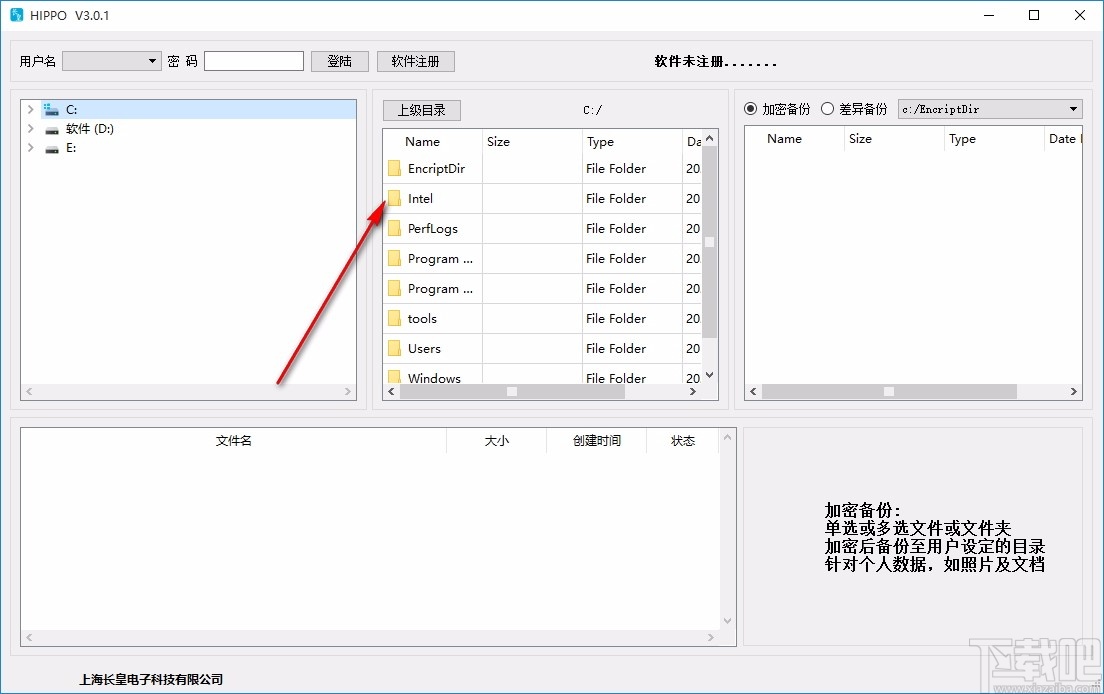Click the Intel folder icon

click(x=394, y=198)
